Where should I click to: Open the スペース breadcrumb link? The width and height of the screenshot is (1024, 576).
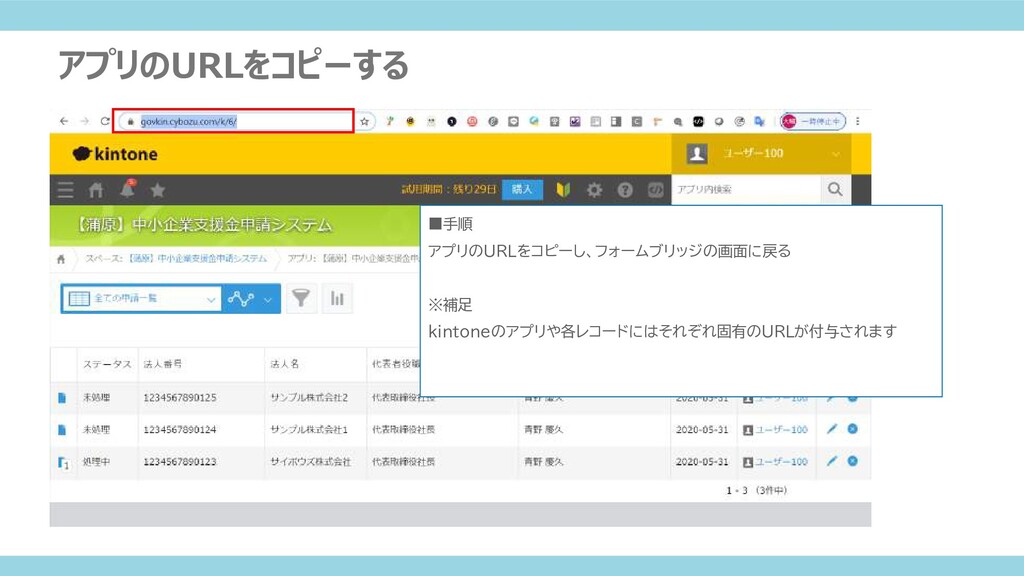click(197, 259)
